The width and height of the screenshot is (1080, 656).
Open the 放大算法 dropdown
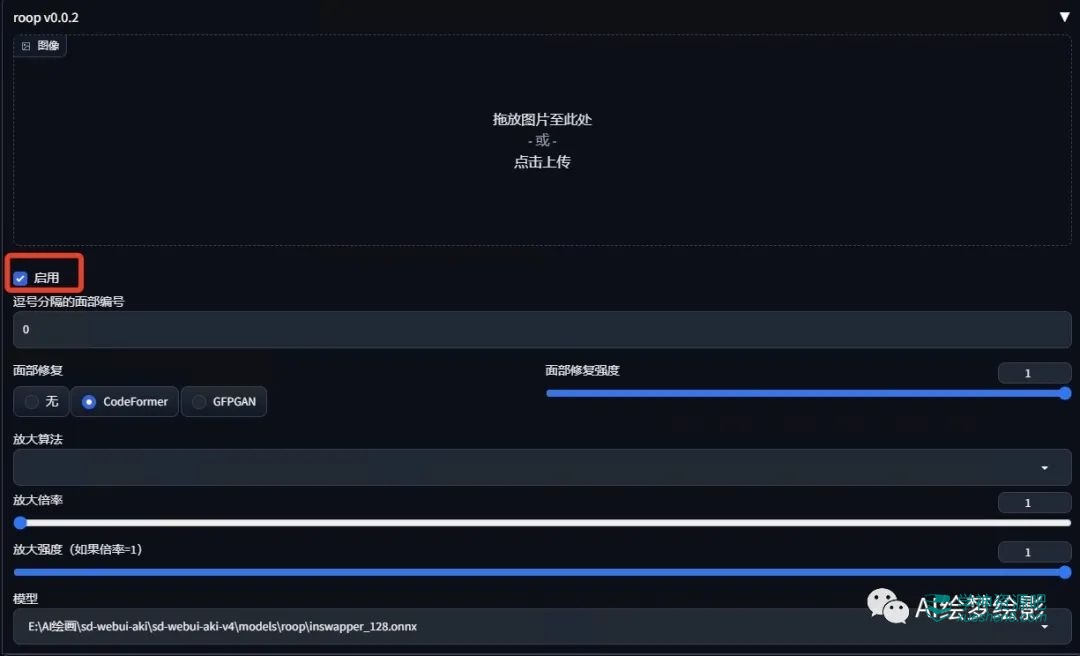tap(542, 467)
